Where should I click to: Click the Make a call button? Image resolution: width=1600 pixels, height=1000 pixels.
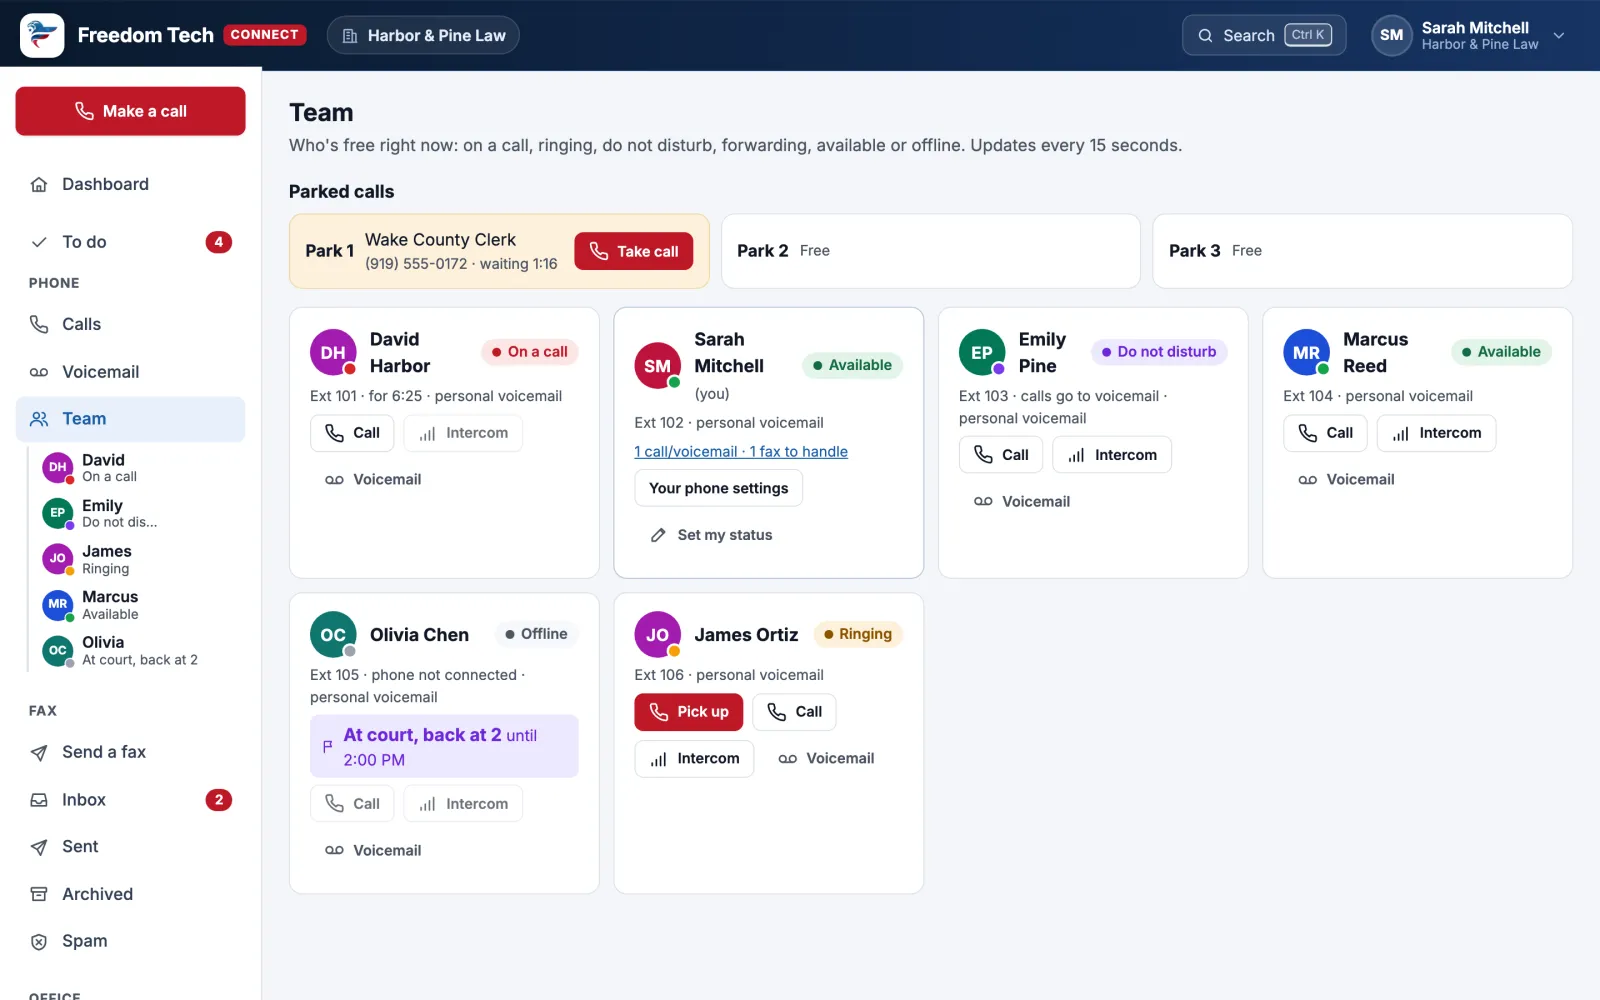coord(130,111)
